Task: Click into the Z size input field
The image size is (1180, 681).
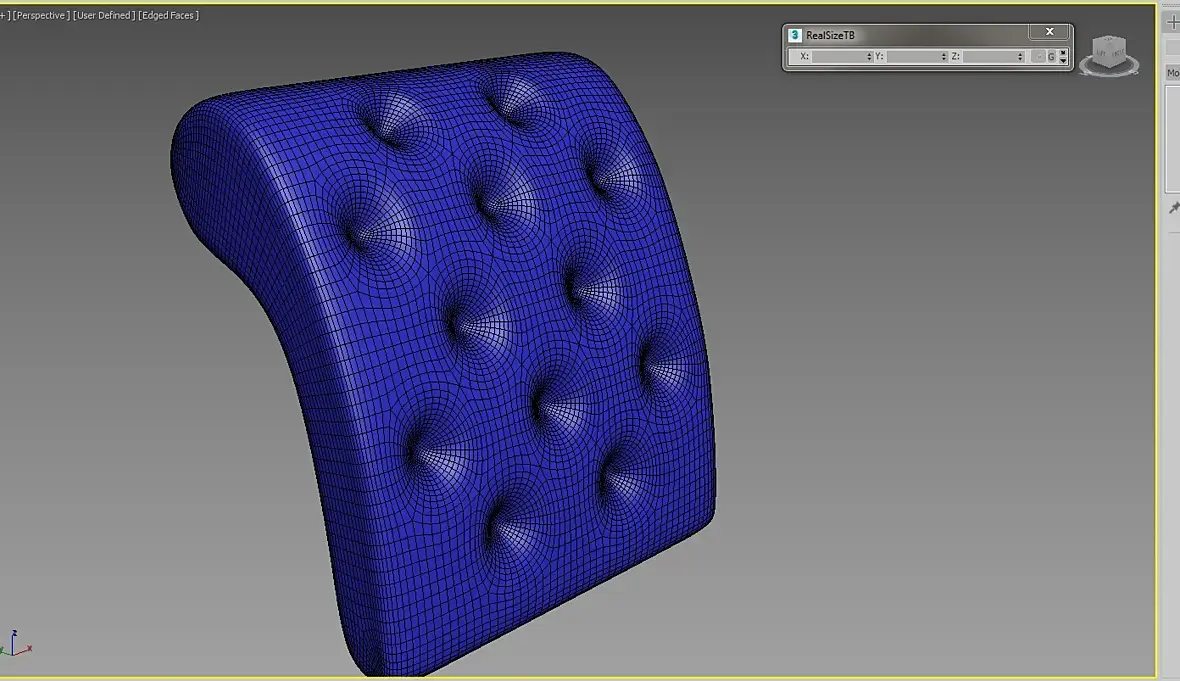Action: 989,56
